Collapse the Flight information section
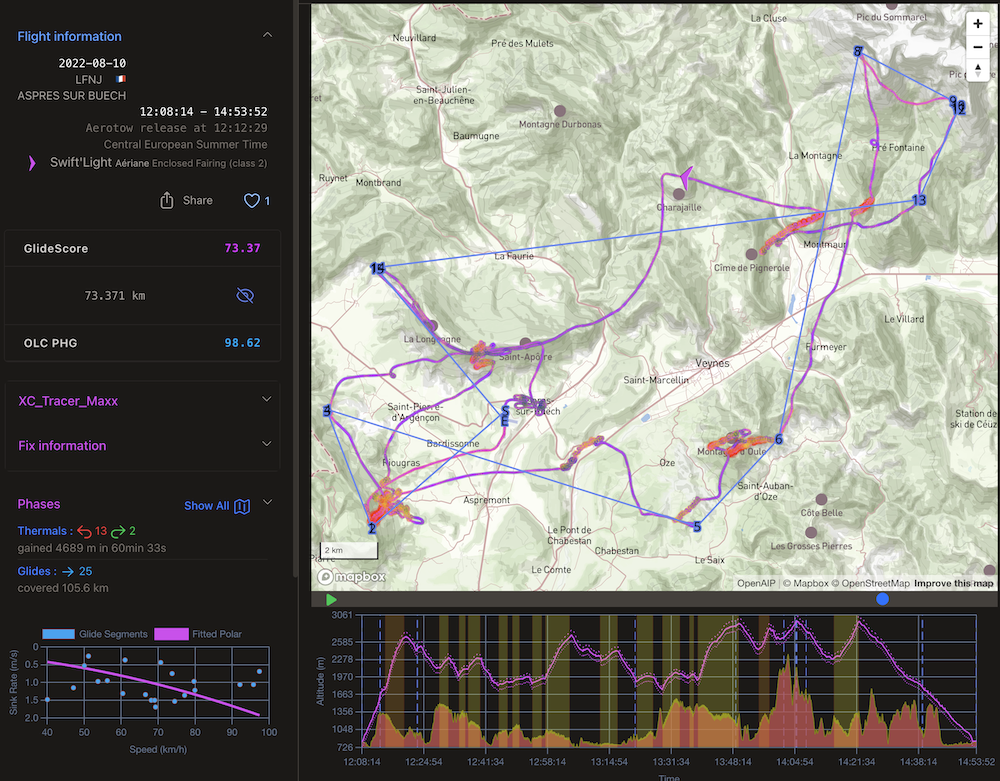The image size is (1000, 781). pyautogui.click(x=267, y=35)
